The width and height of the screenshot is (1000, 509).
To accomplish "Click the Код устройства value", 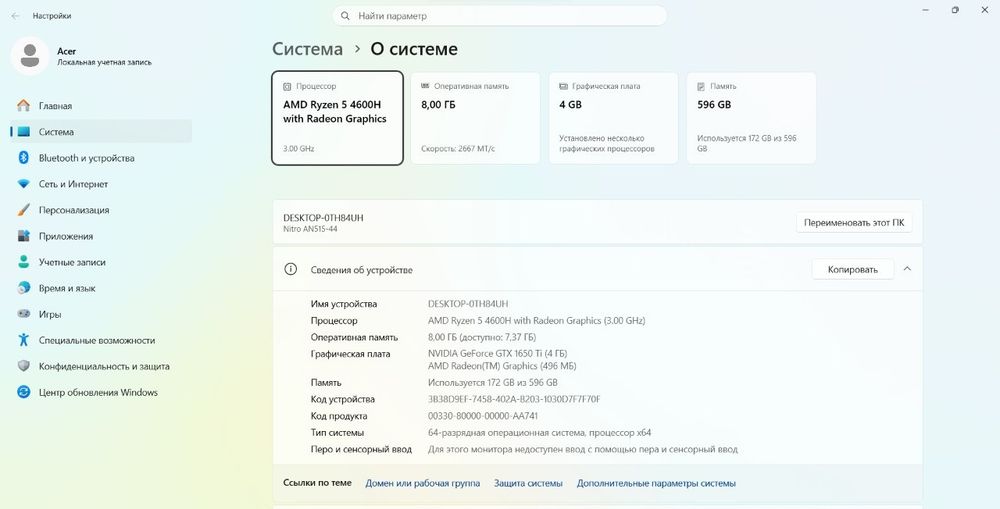I will pyautogui.click(x=514, y=399).
